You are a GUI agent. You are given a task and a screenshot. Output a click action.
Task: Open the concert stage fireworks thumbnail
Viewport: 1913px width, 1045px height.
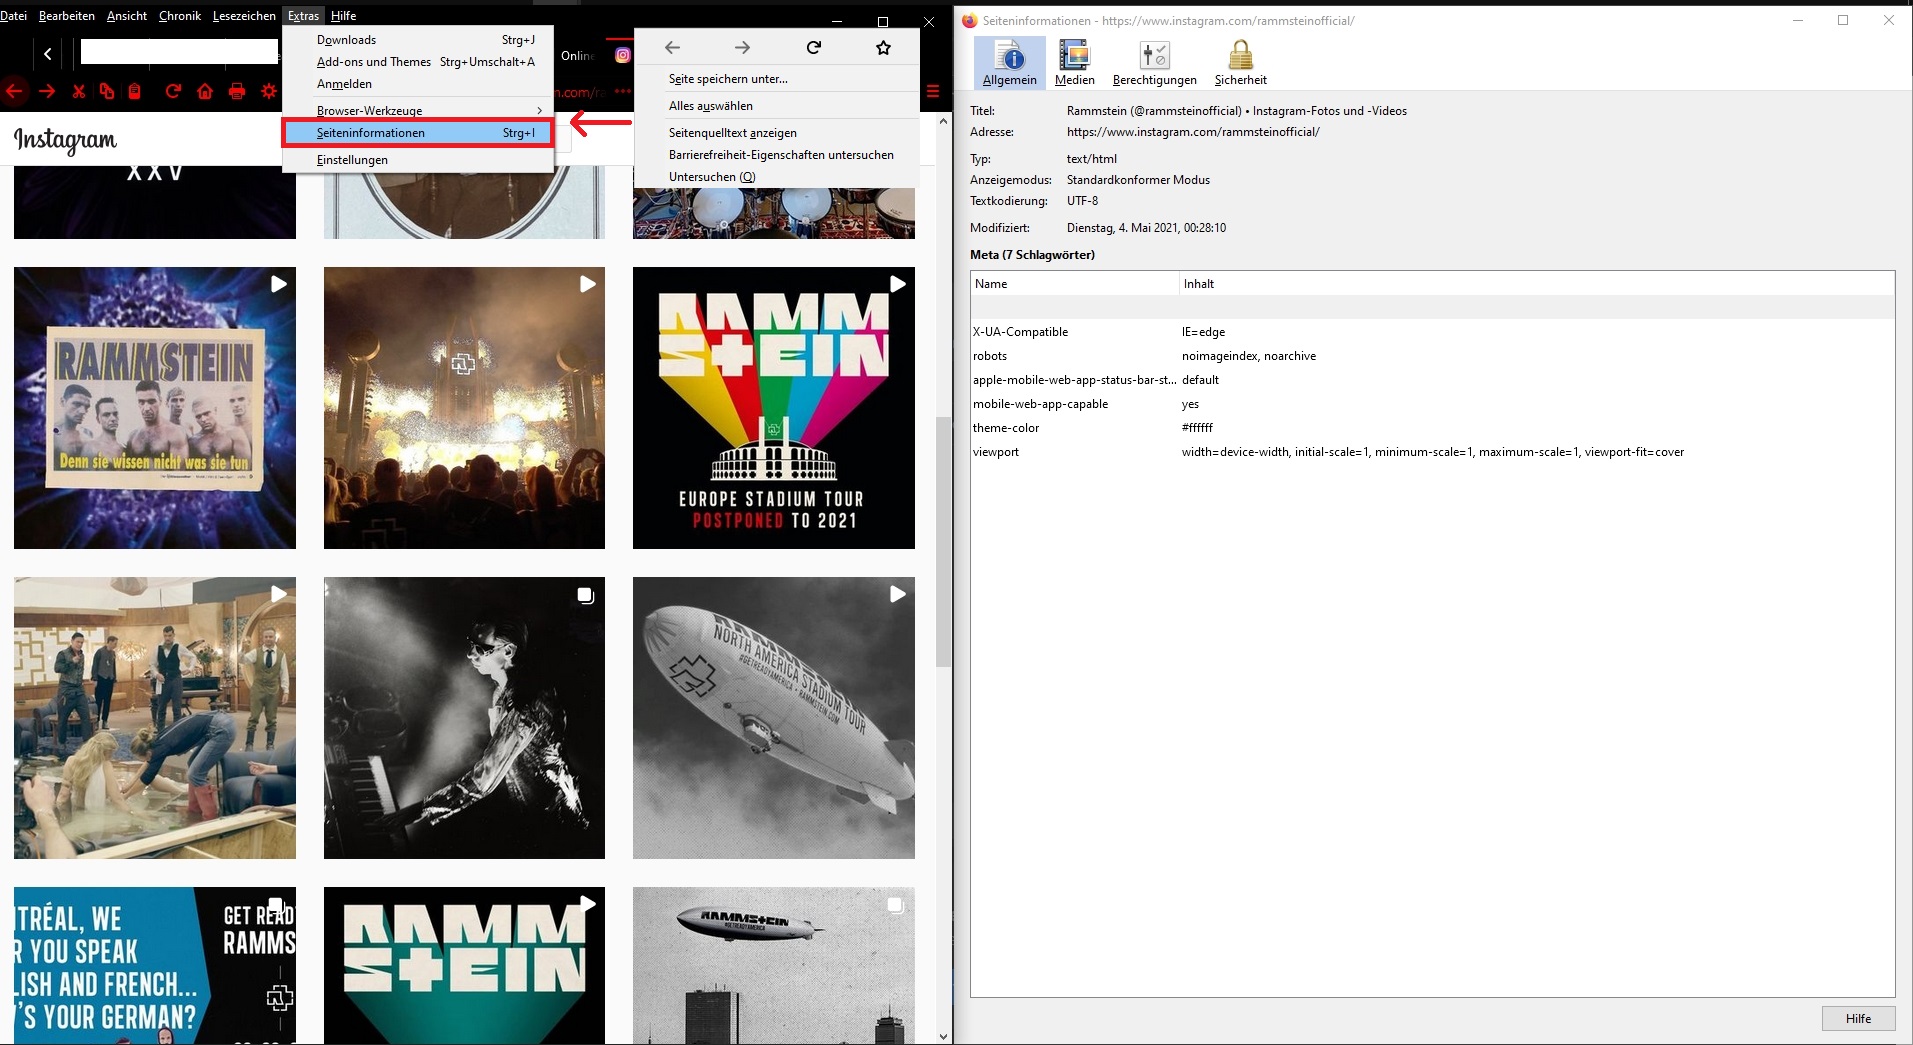tap(464, 408)
